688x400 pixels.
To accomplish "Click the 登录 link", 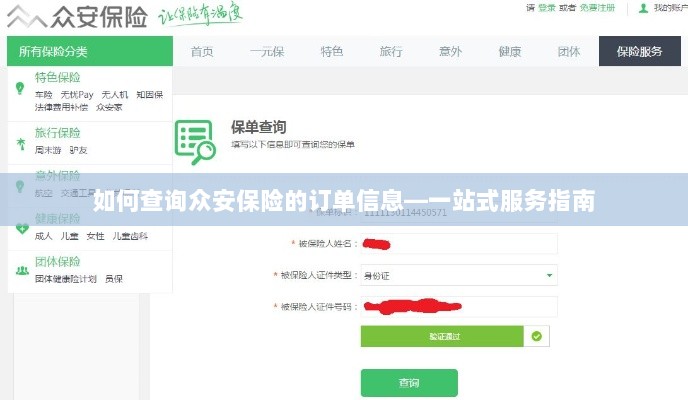I will (547, 8).
